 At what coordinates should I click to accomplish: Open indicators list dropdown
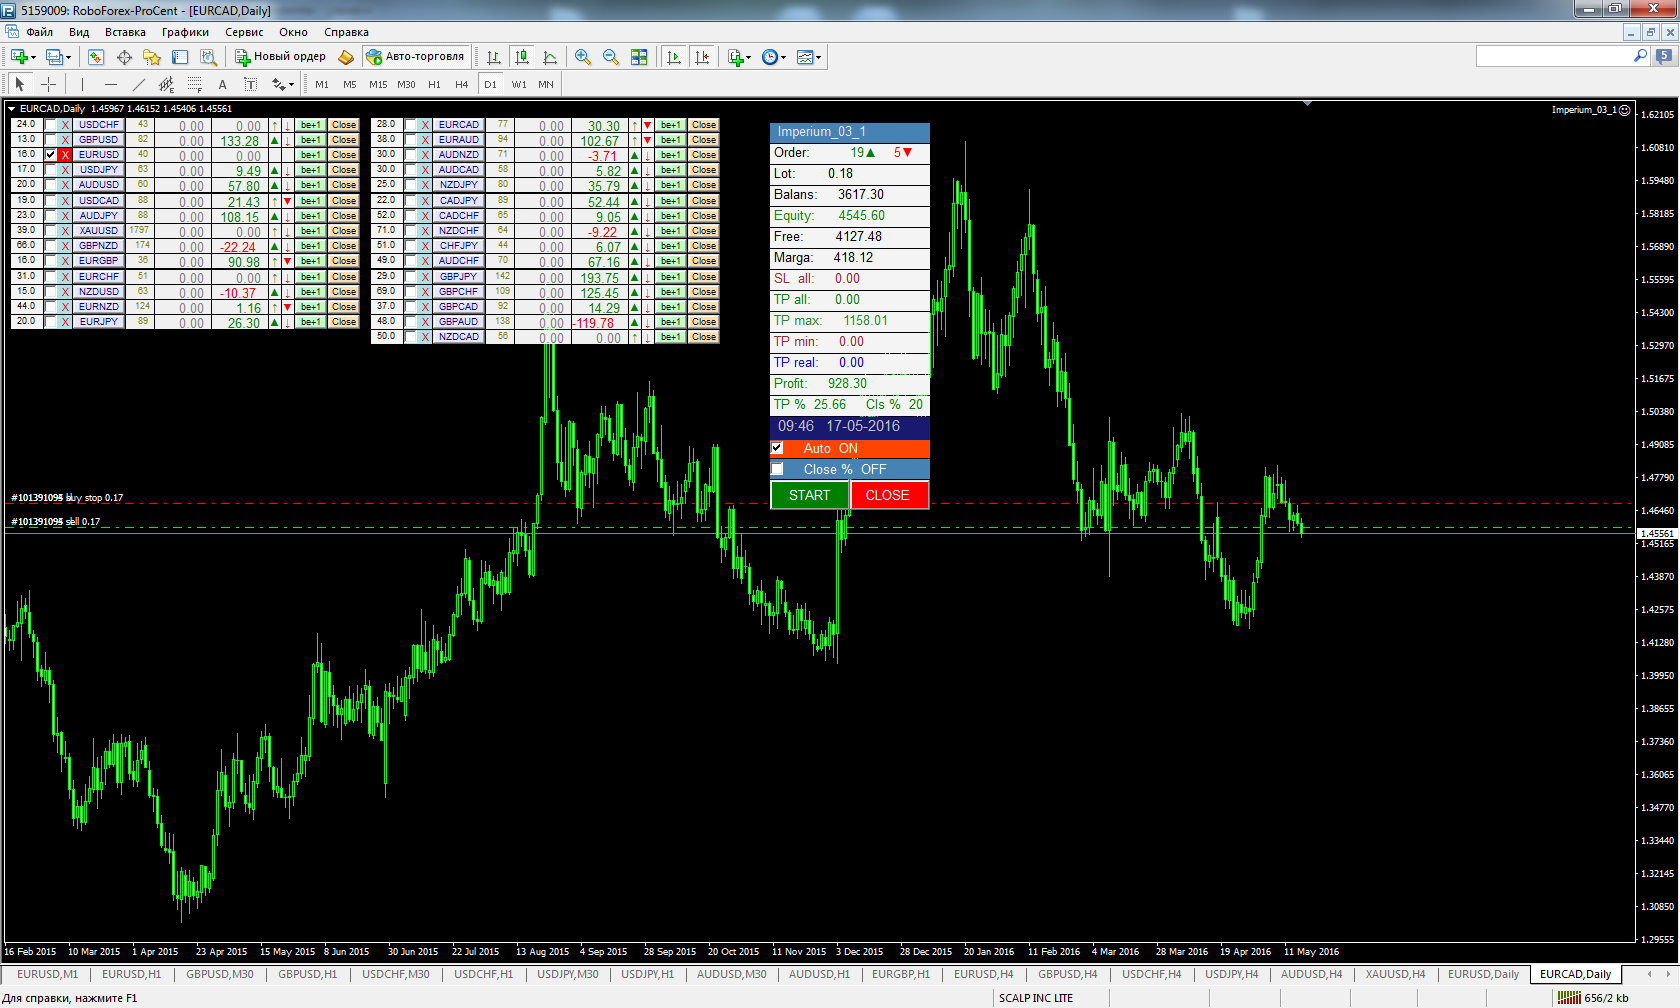coord(748,58)
